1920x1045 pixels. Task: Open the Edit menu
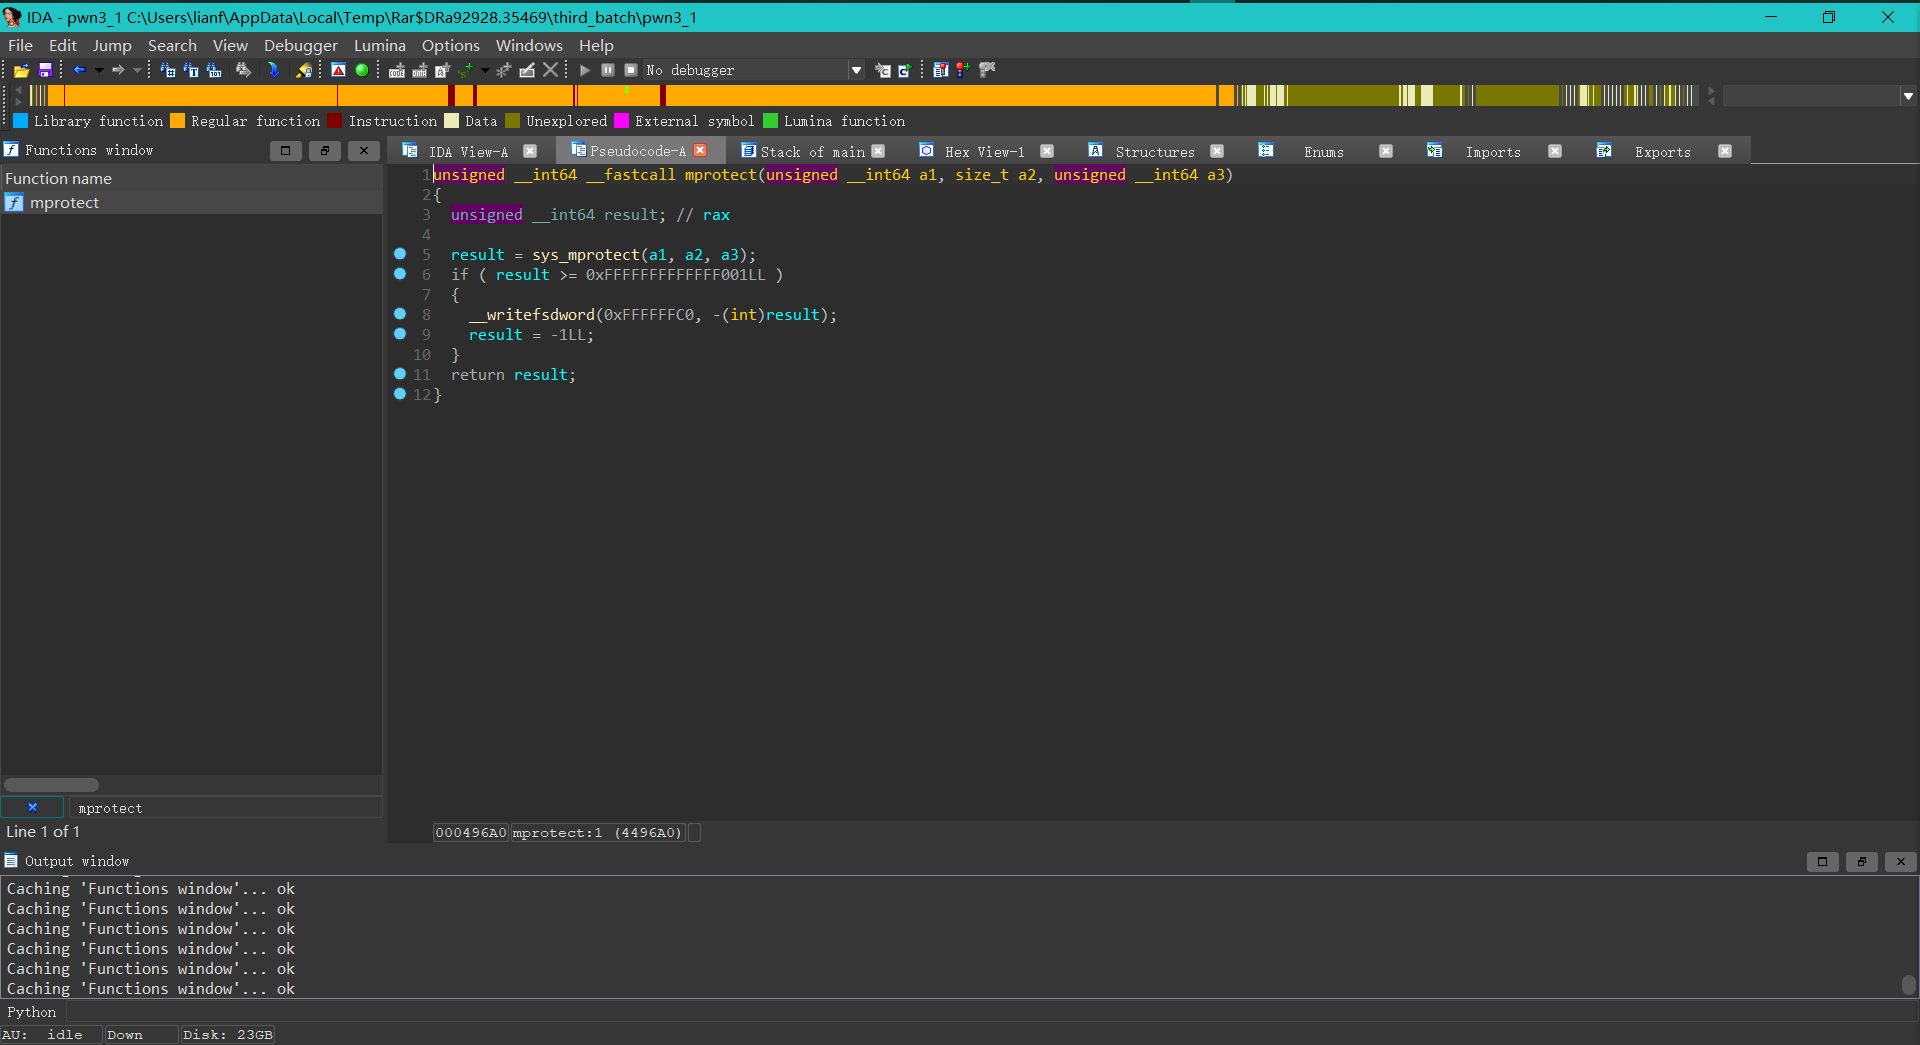point(62,45)
